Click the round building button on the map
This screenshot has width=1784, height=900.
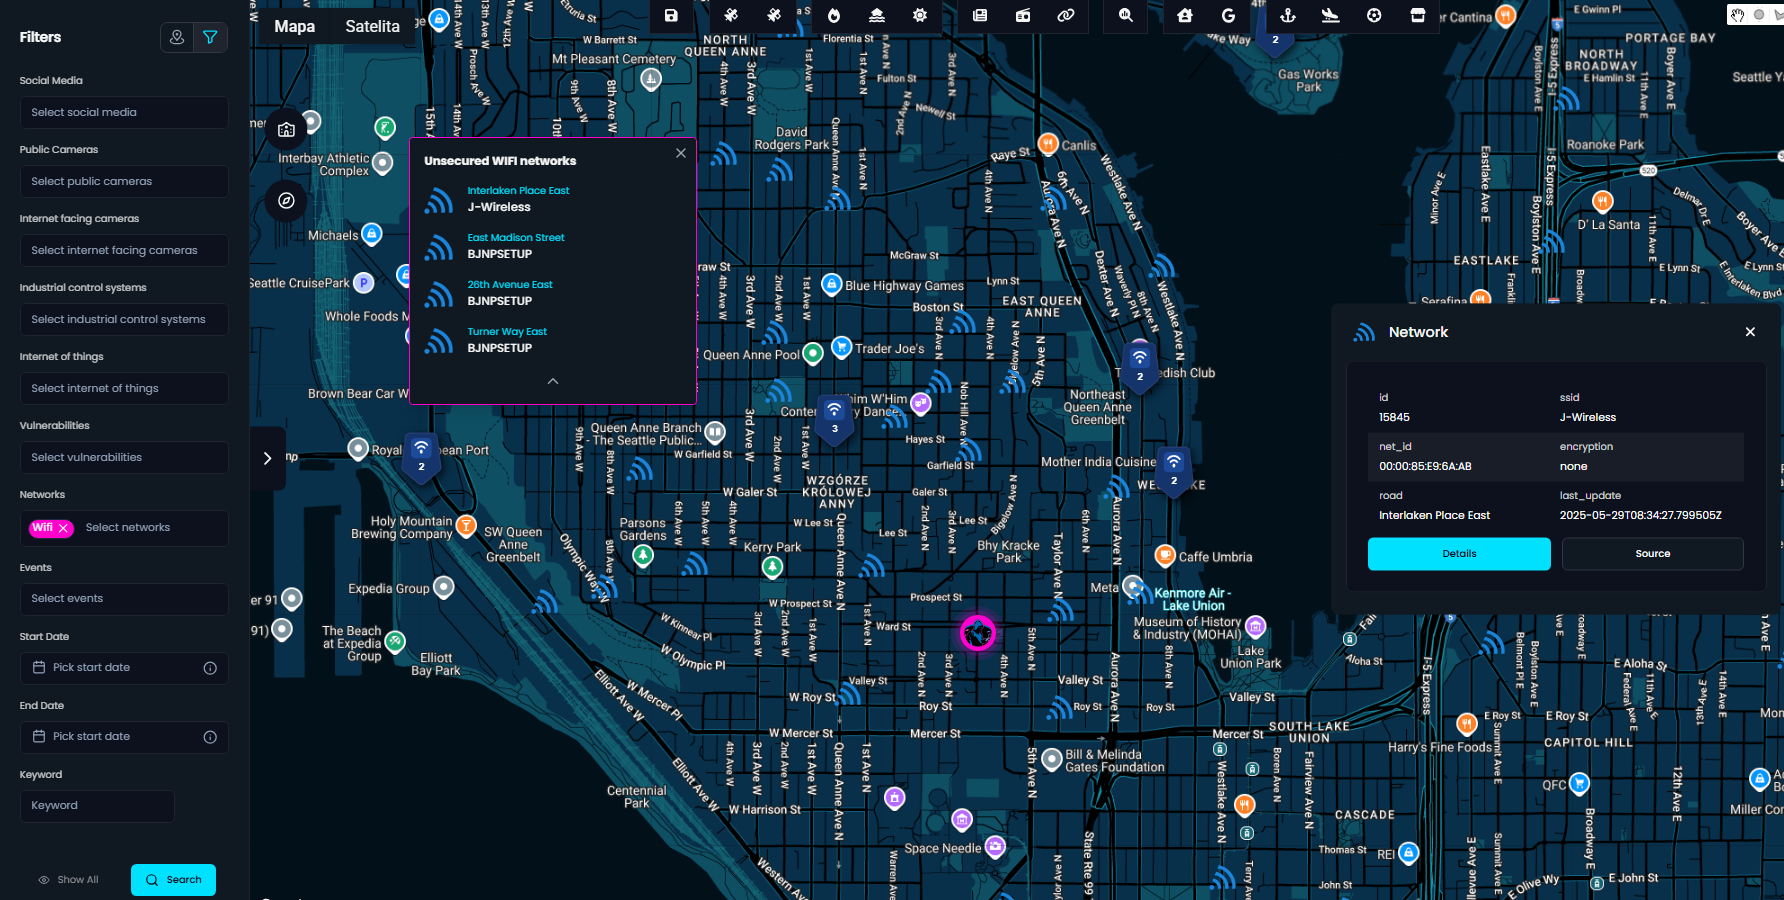[286, 129]
